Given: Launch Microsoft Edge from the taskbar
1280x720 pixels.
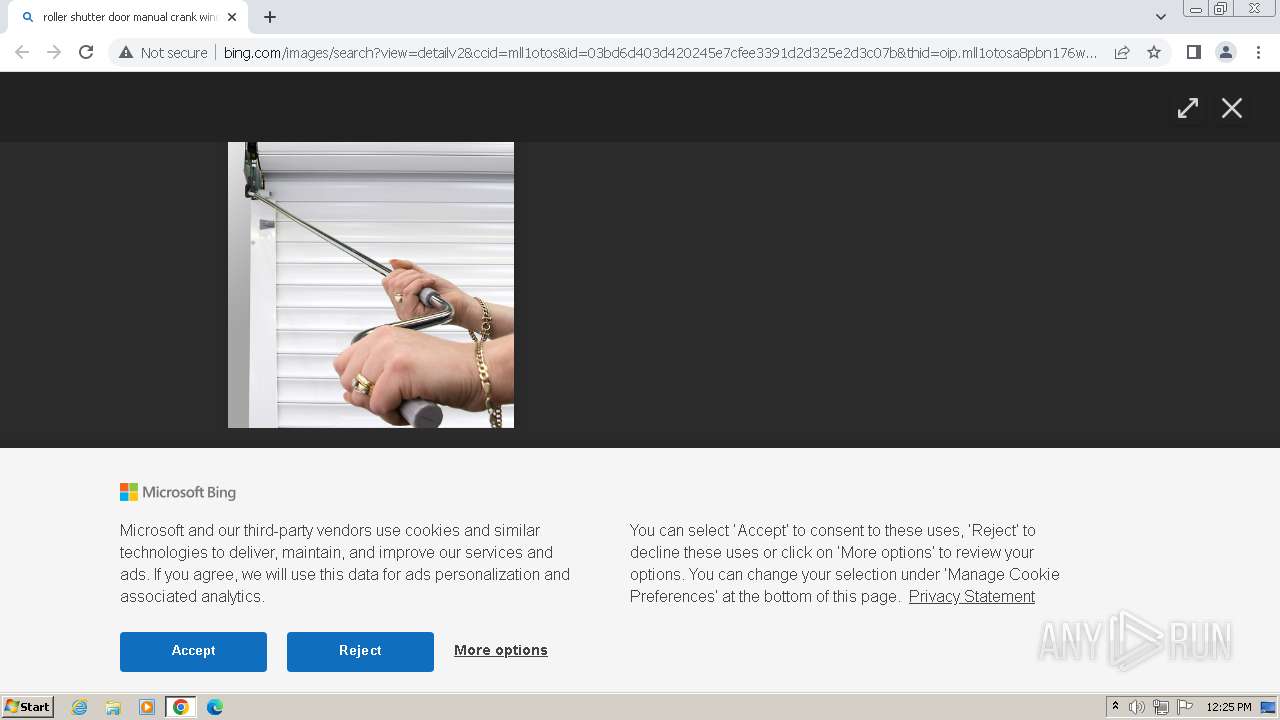Looking at the screenshot, I should pyautogui.click(x=215, y=707).
